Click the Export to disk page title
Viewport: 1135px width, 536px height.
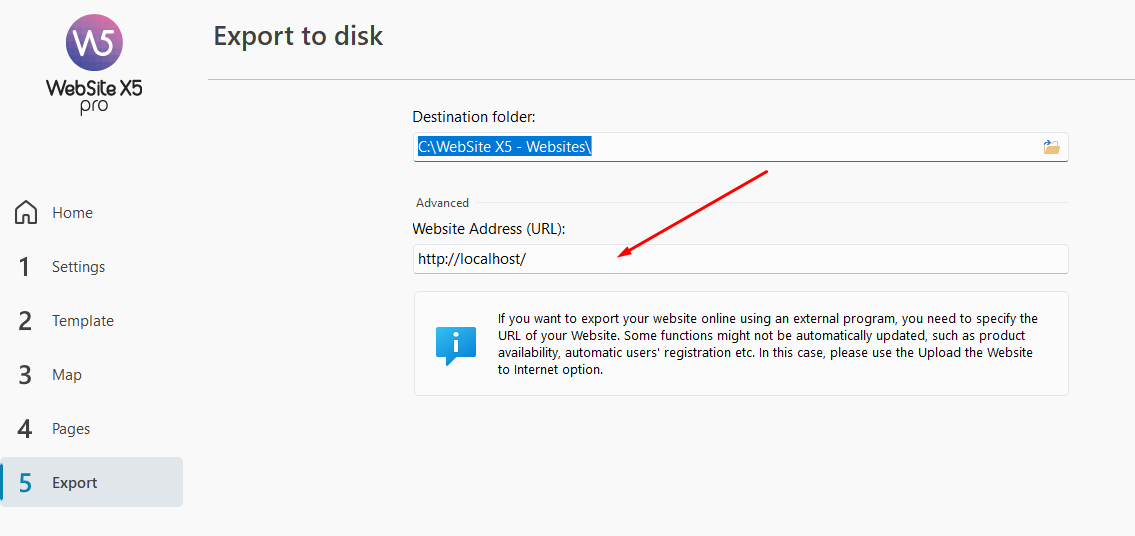pyautogui.click(x=298, y=37)
